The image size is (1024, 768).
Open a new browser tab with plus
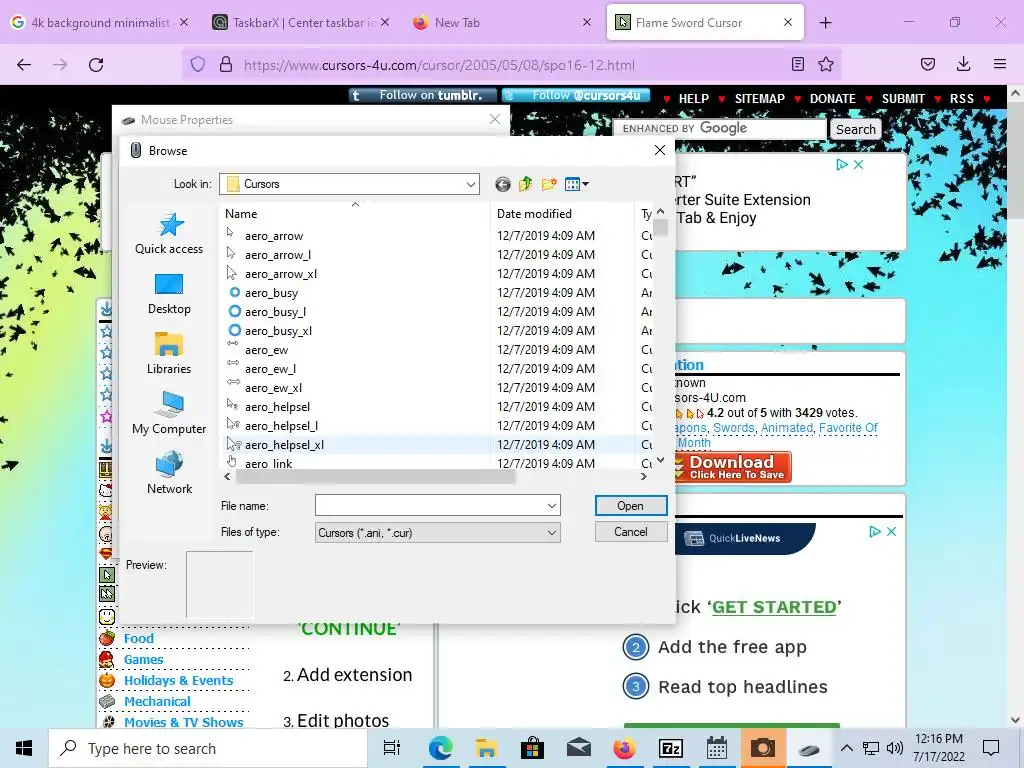coord(825,23)
